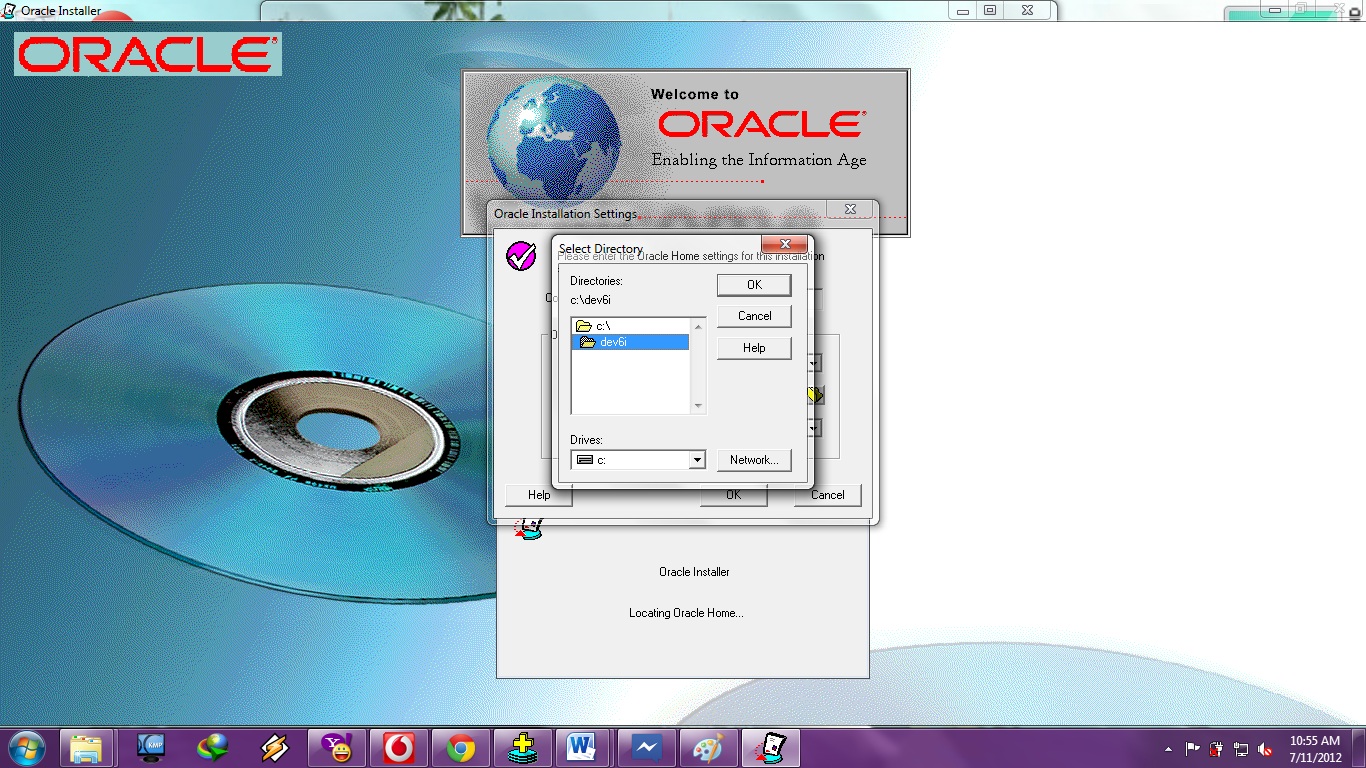Viewport: 1366px width, 768px height.
Task: Open Microsoft Word from the taskbar
Action: coord(581,748)
